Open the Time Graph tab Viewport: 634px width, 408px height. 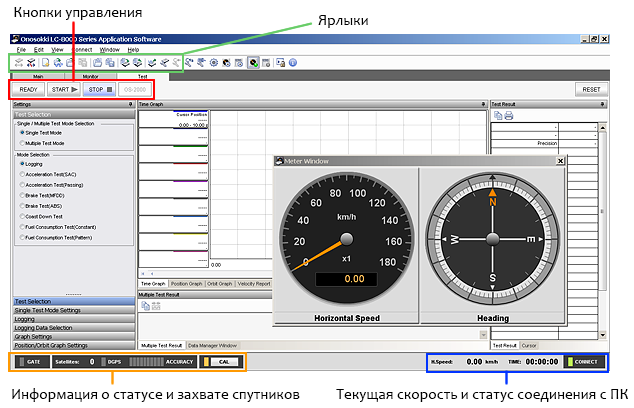point(153,284)
